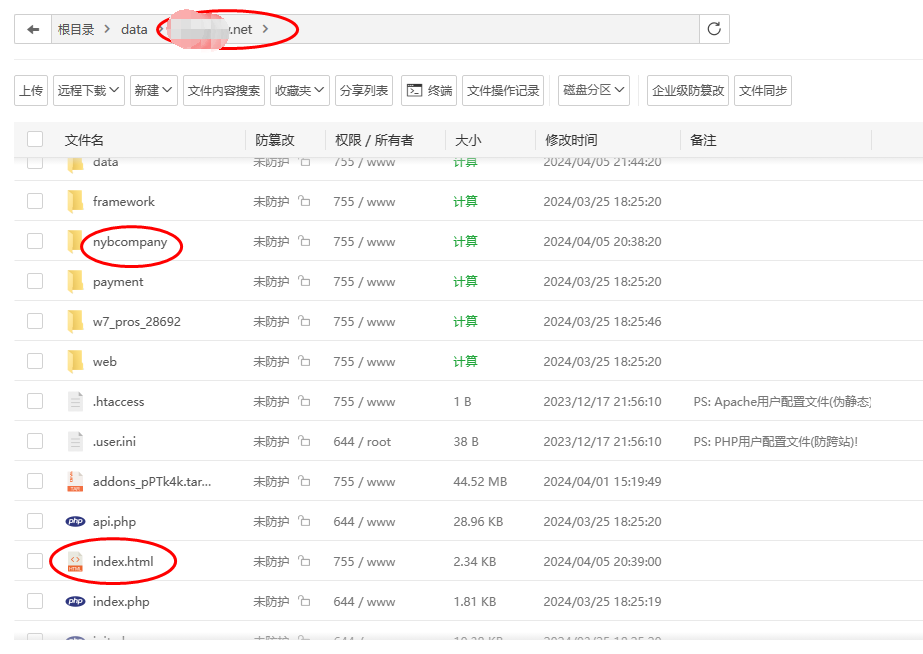
Task: Select the .htaccess checkbox
Action: click(35, 401)
